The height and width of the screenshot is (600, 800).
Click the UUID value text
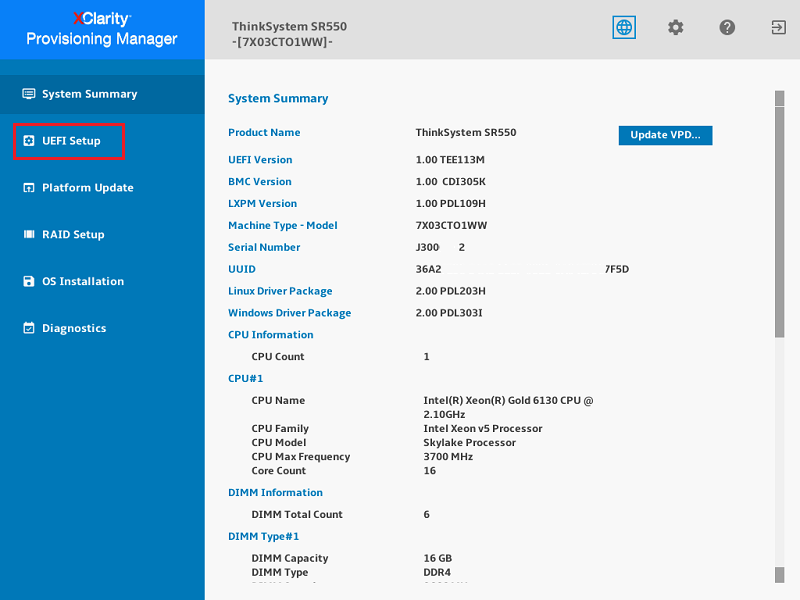(522, 269)
